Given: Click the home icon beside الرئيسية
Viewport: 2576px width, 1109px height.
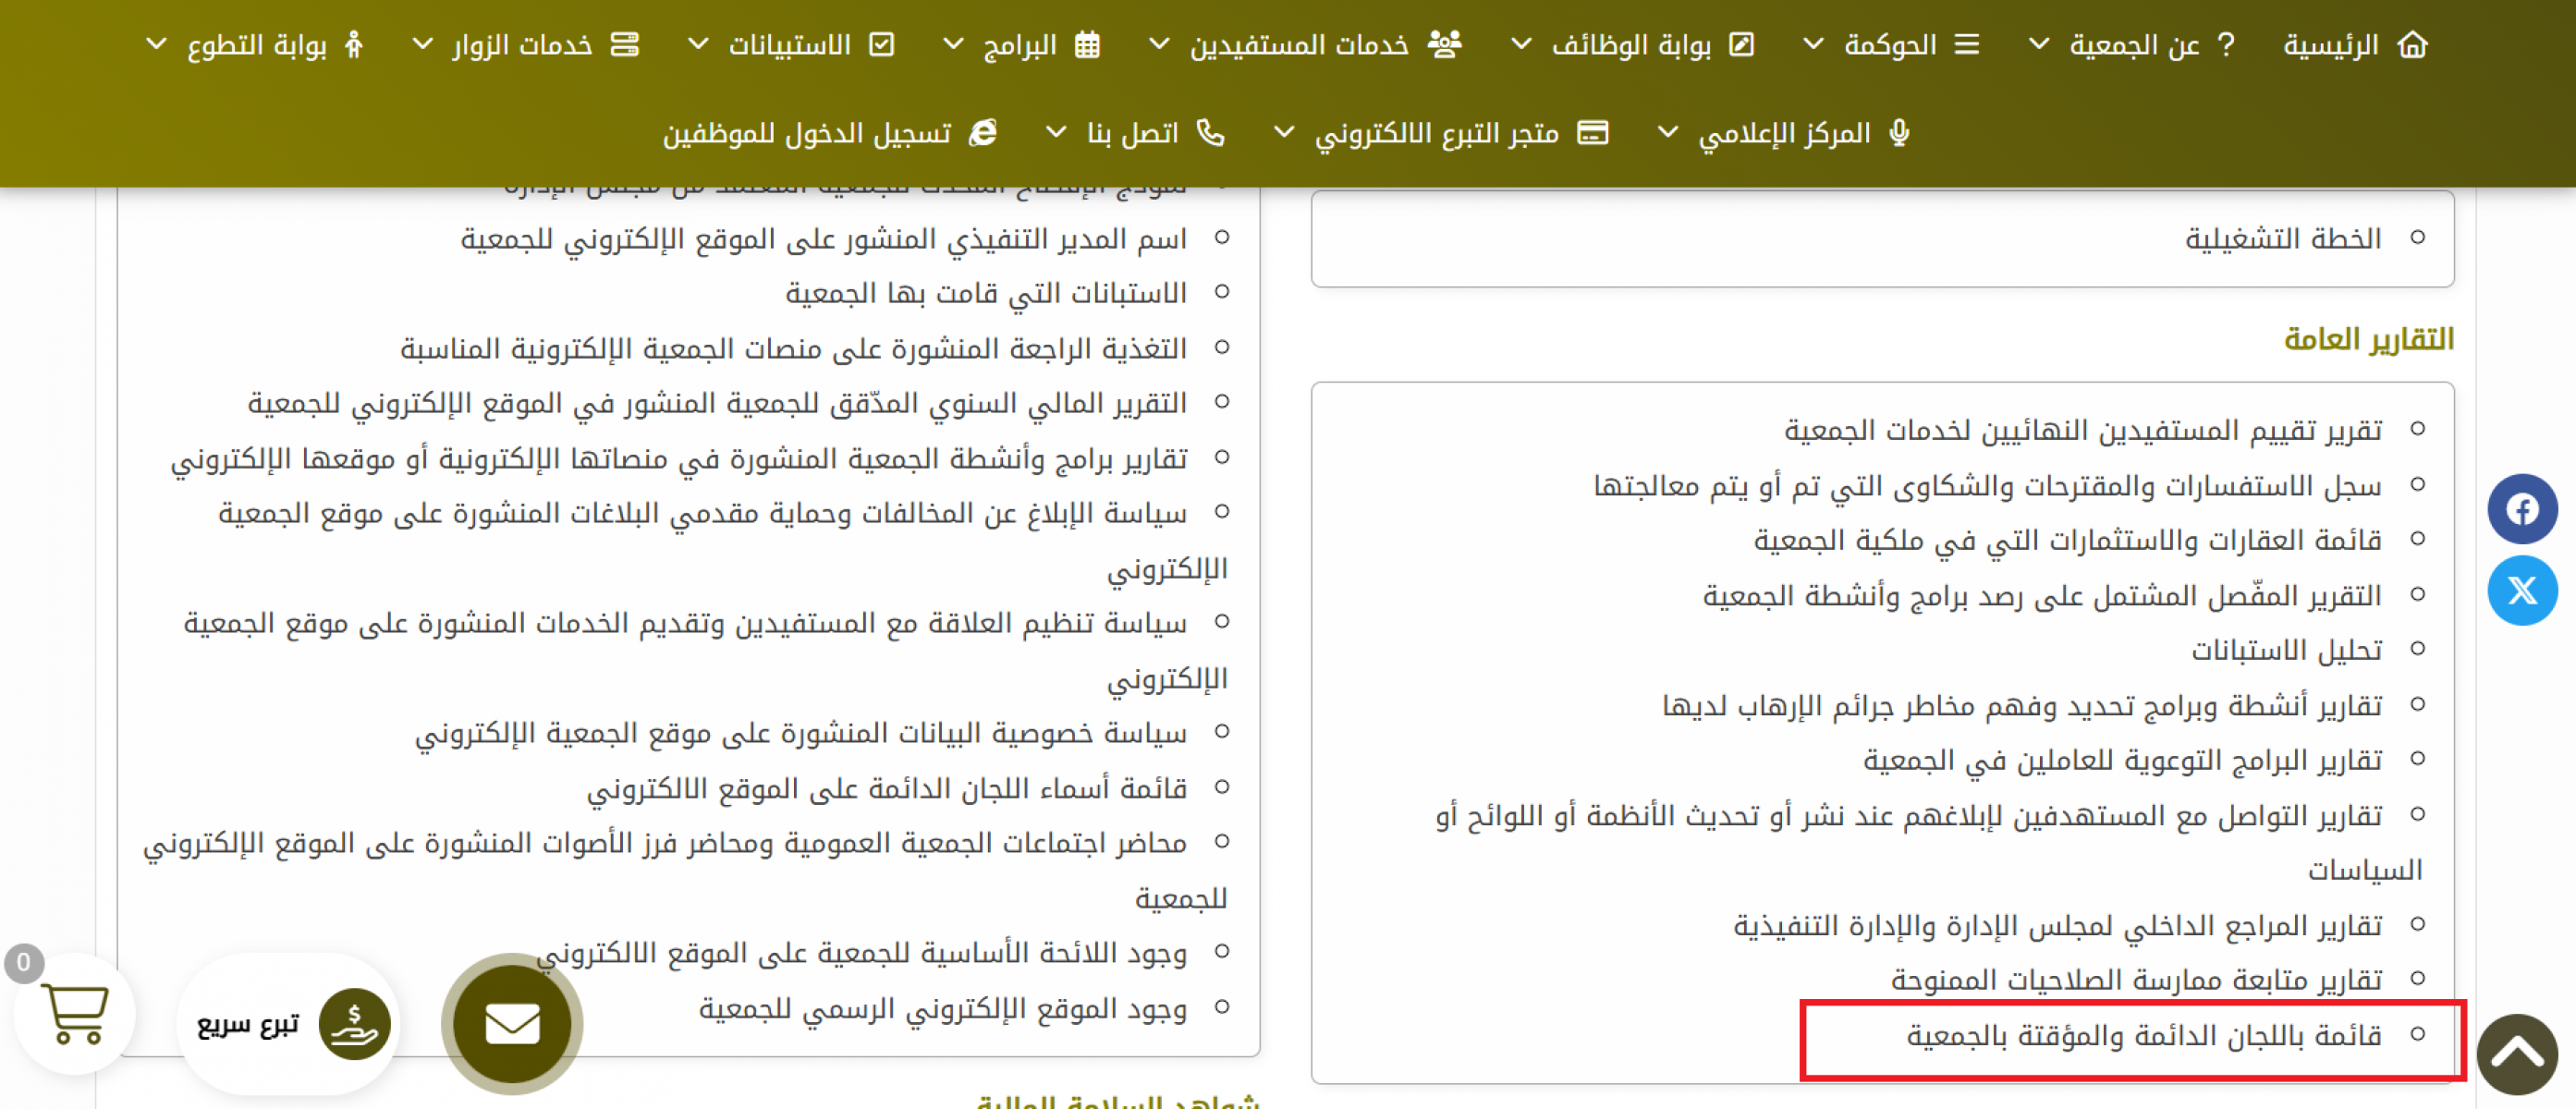Looking at the screenshot, I should click(2413, 45).
